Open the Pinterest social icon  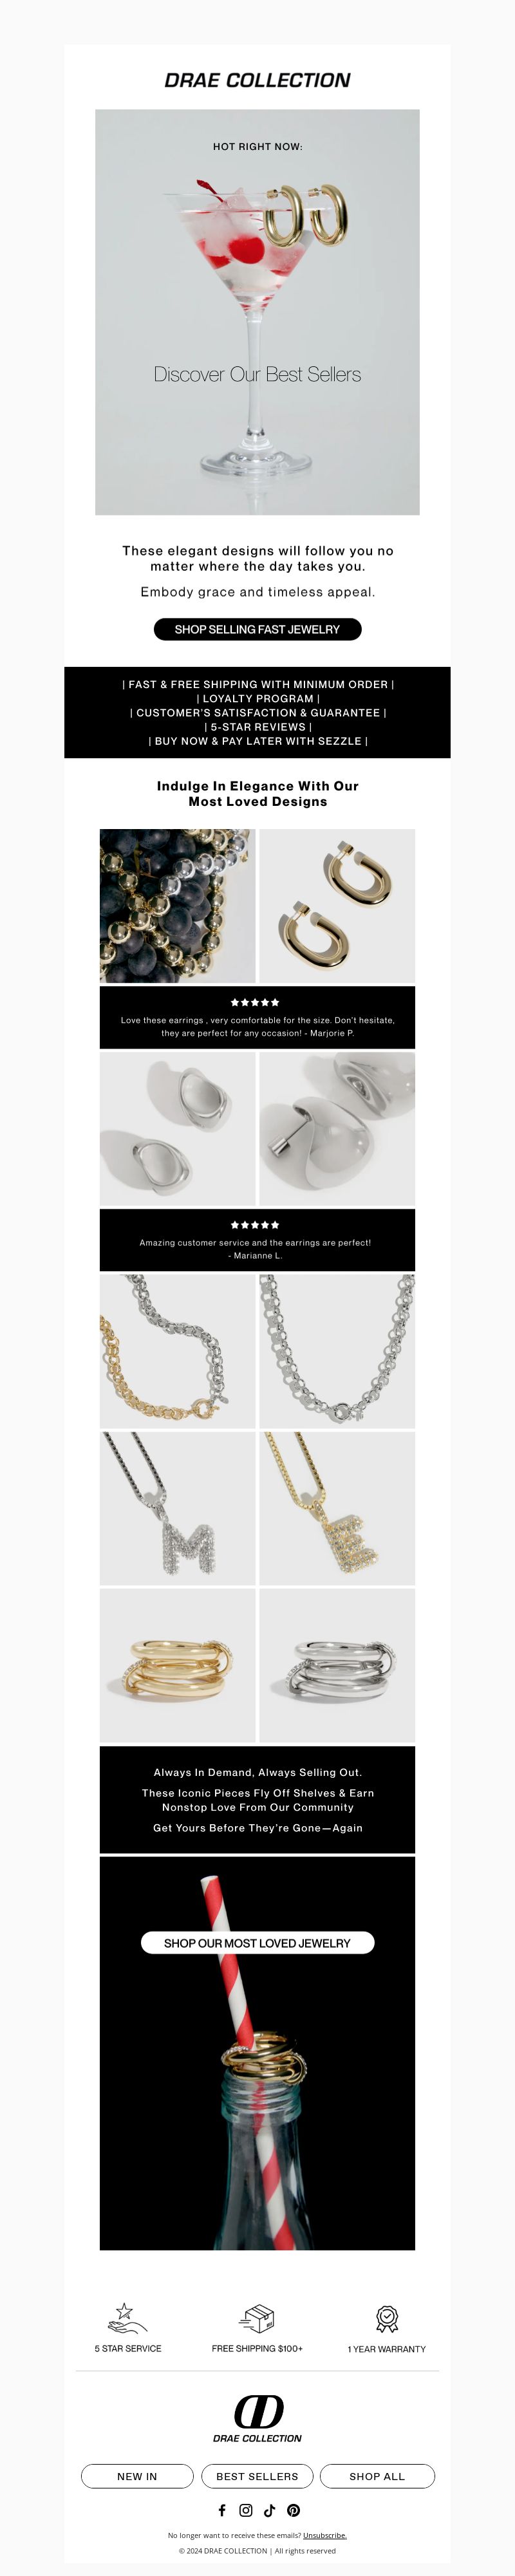pyautogui.click(x=293, y=2510)
